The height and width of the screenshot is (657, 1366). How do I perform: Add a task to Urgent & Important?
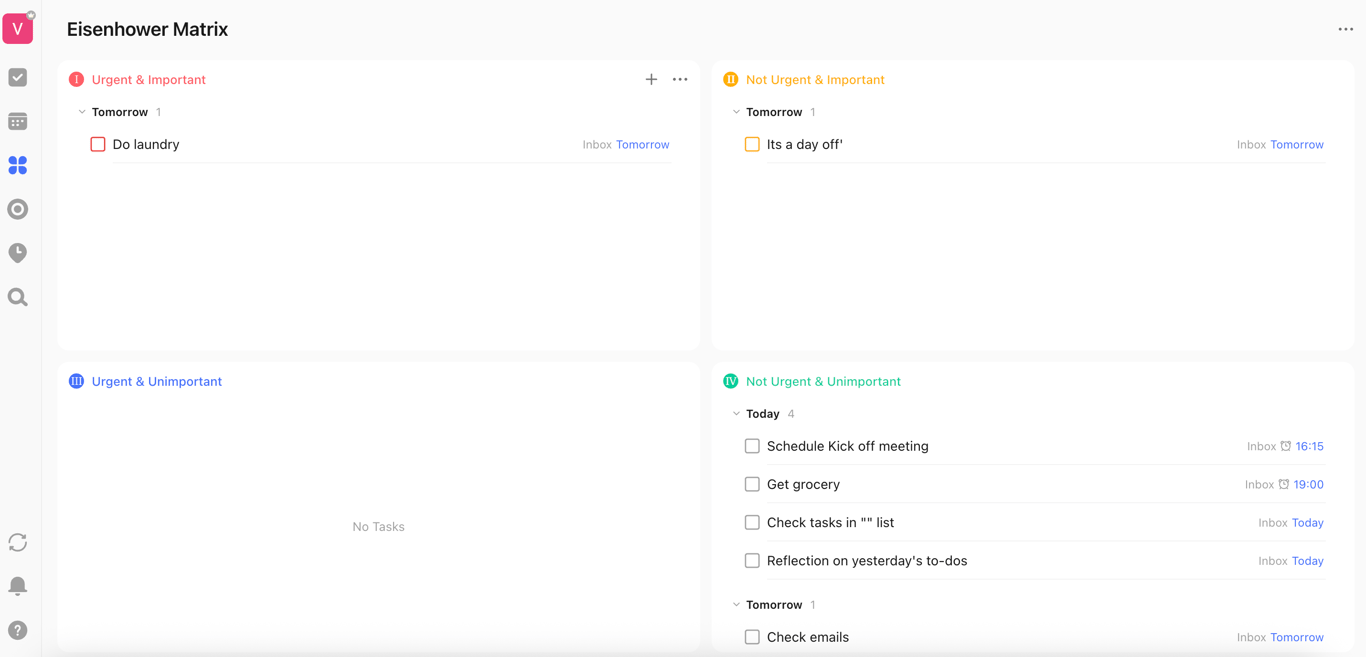tap(651, 79)
